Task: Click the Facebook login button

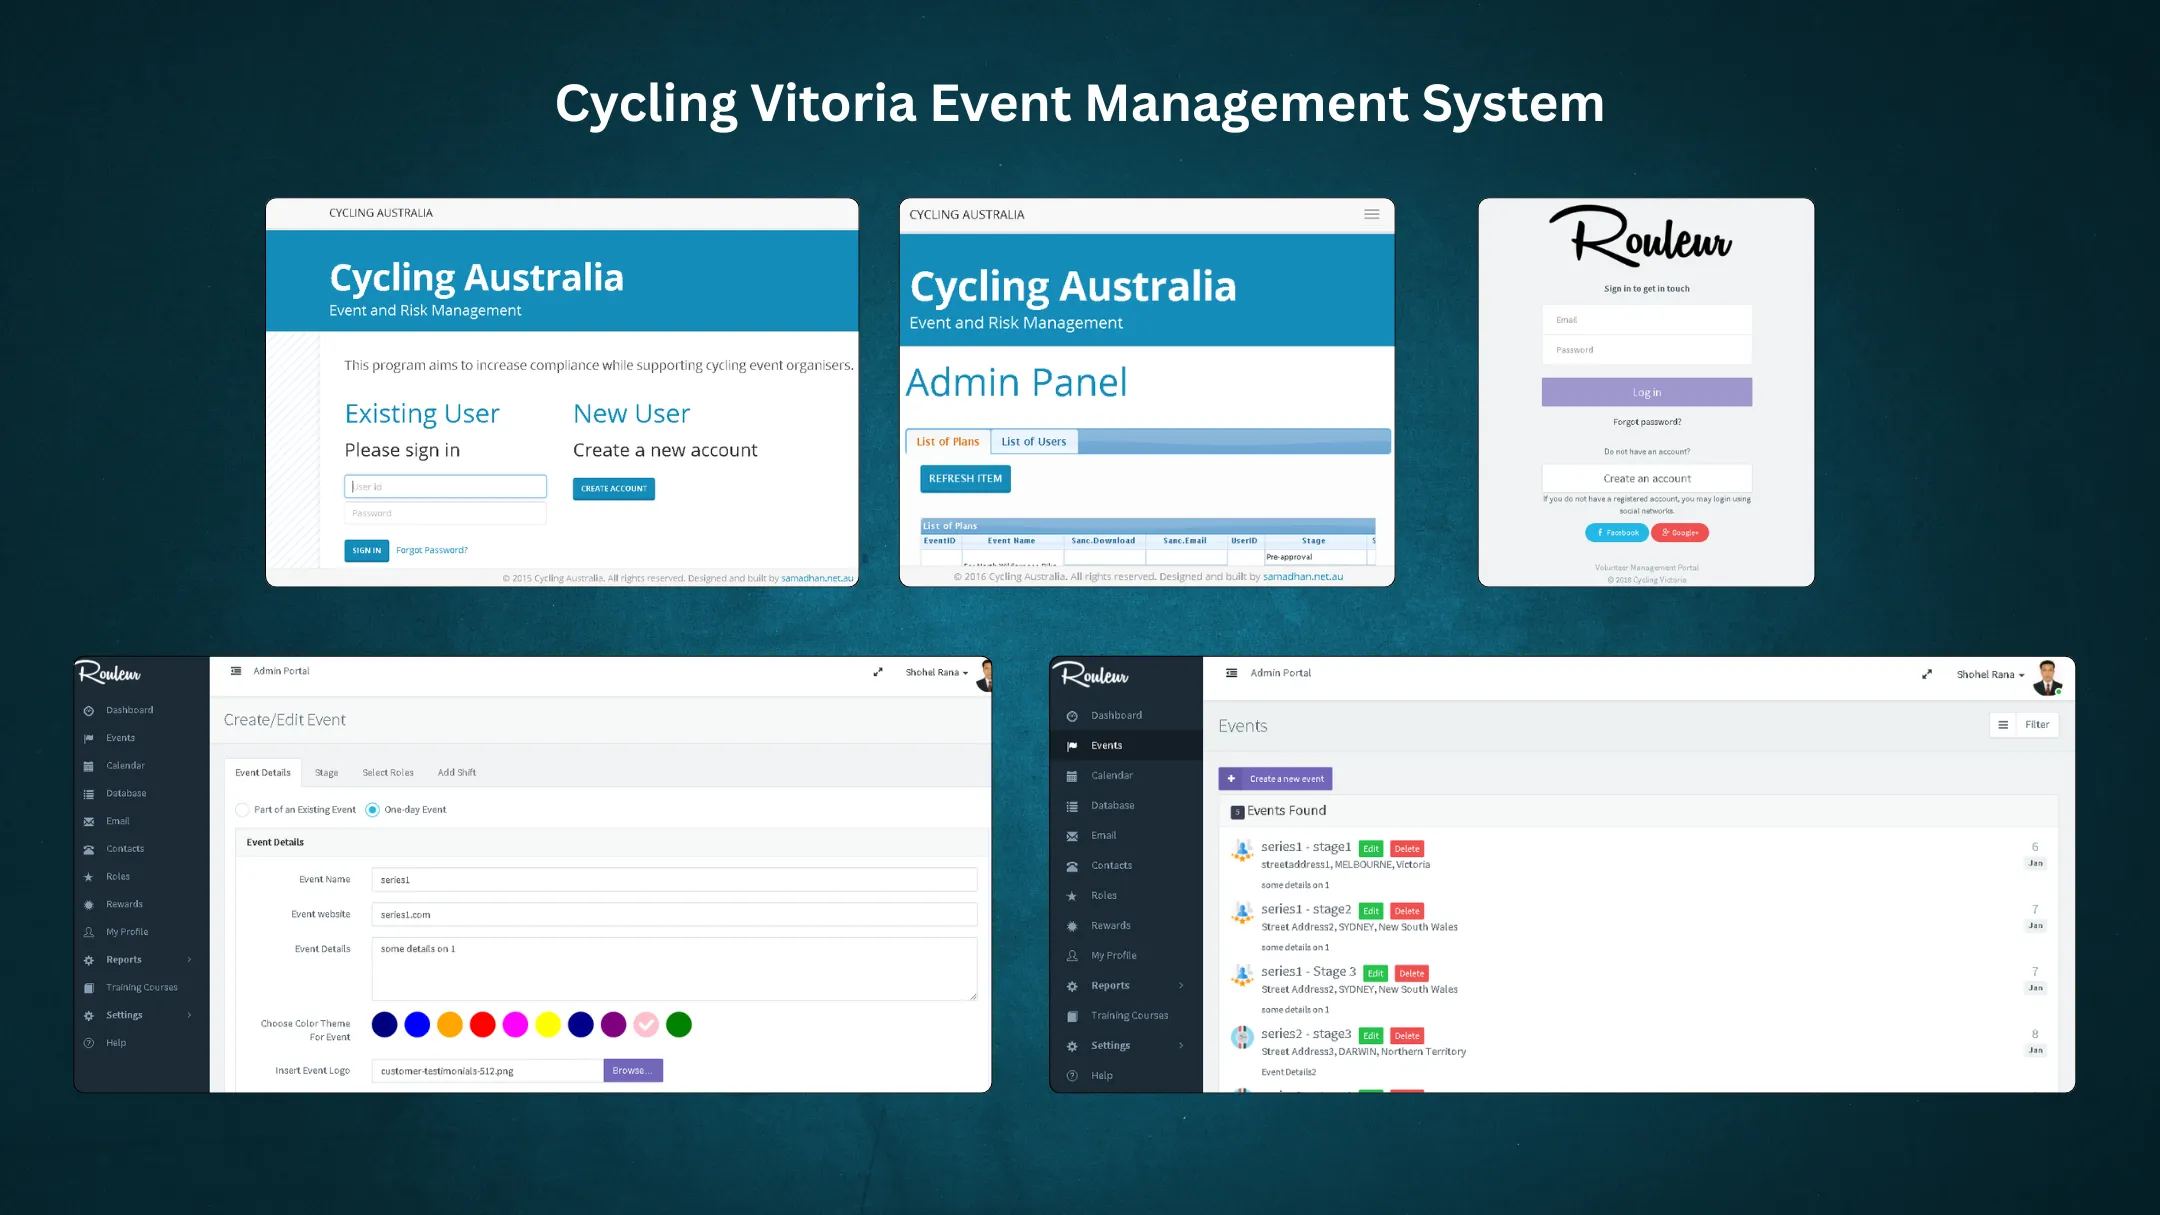Action: (1617, 533)
